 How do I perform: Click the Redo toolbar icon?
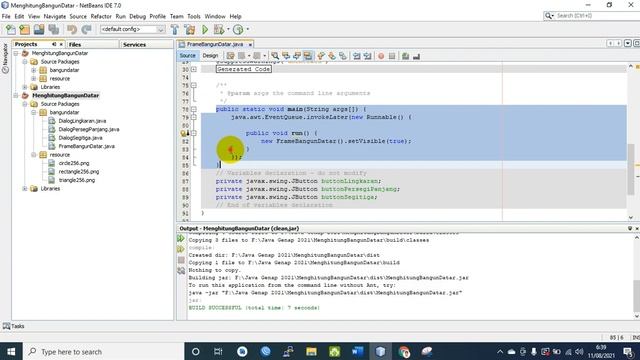point(86,29)
